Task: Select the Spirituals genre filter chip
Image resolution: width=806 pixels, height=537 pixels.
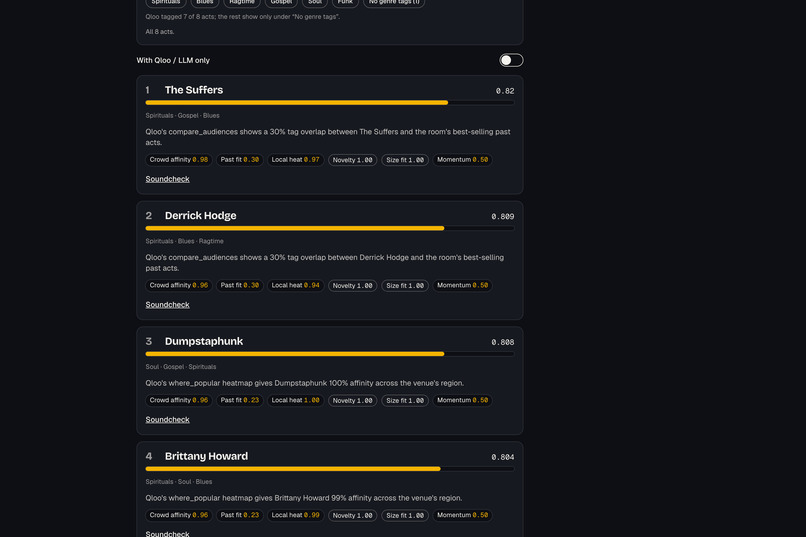Action: [x=166, y=3]
